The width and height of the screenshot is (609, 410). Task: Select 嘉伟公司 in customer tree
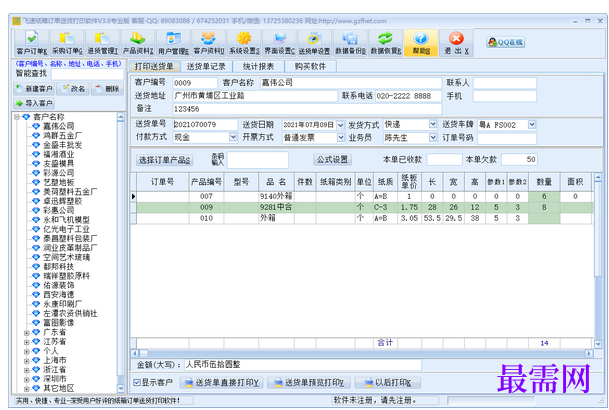click(58, 126)
